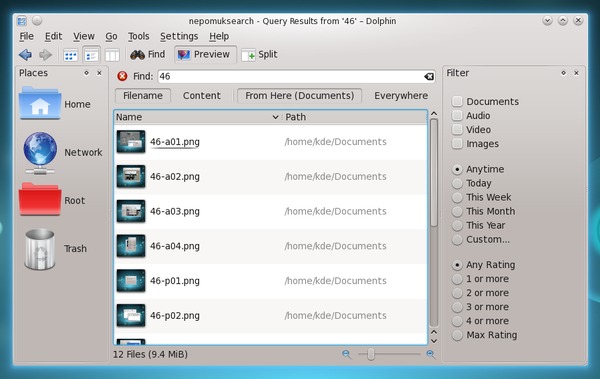This screenshot has height=379, width=600.
Task: Open the Go menu
Action: tap(111, 36)
